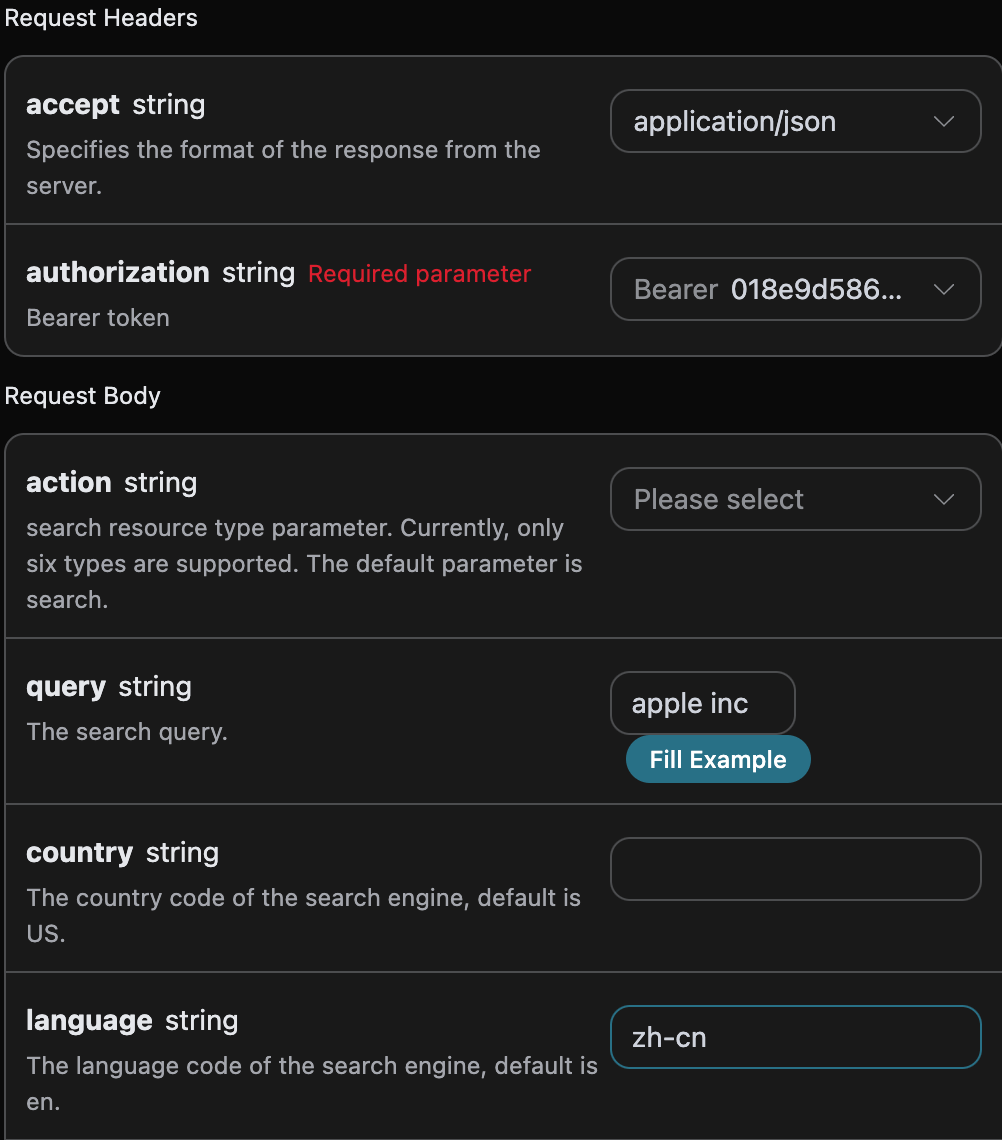1002x1140 pixels.
Task: Click the chevron arrow in action dropdown
Action: coord(944,499)
